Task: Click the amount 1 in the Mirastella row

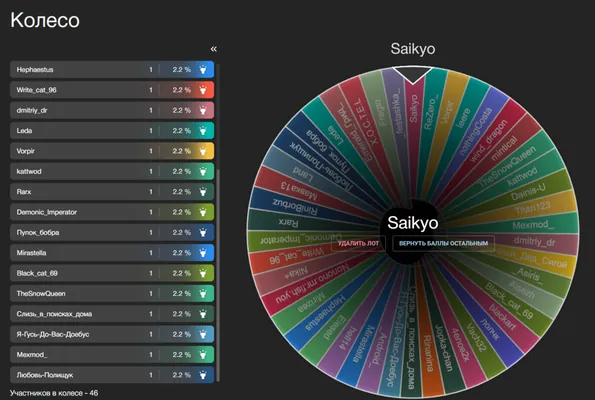Action: [151, 253]
